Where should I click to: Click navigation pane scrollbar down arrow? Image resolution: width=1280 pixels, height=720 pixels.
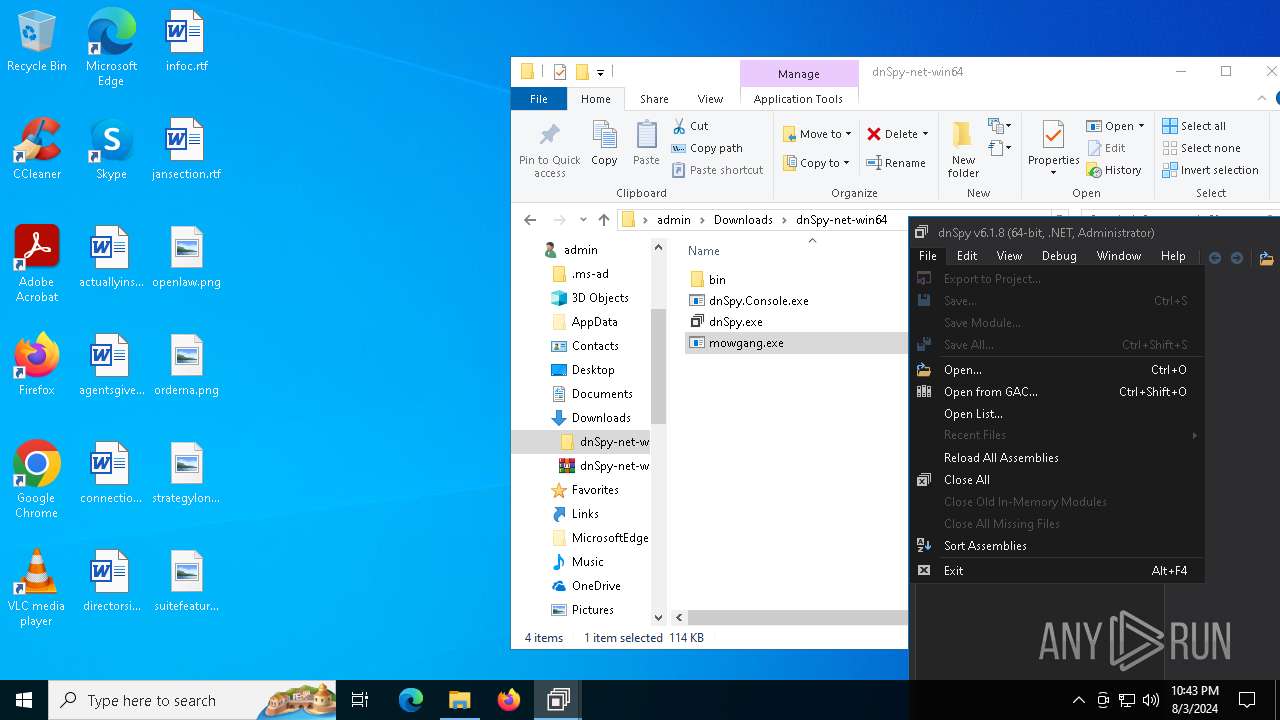(658, 618)
